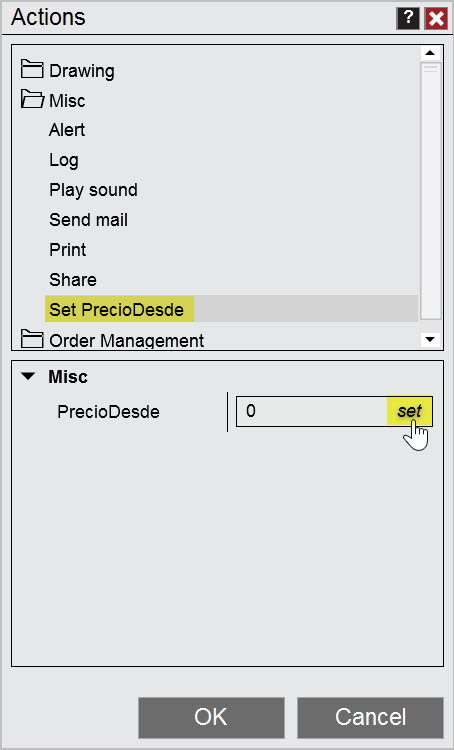Pick the Send mail action

pyautogui.click(x=89, y=220)
